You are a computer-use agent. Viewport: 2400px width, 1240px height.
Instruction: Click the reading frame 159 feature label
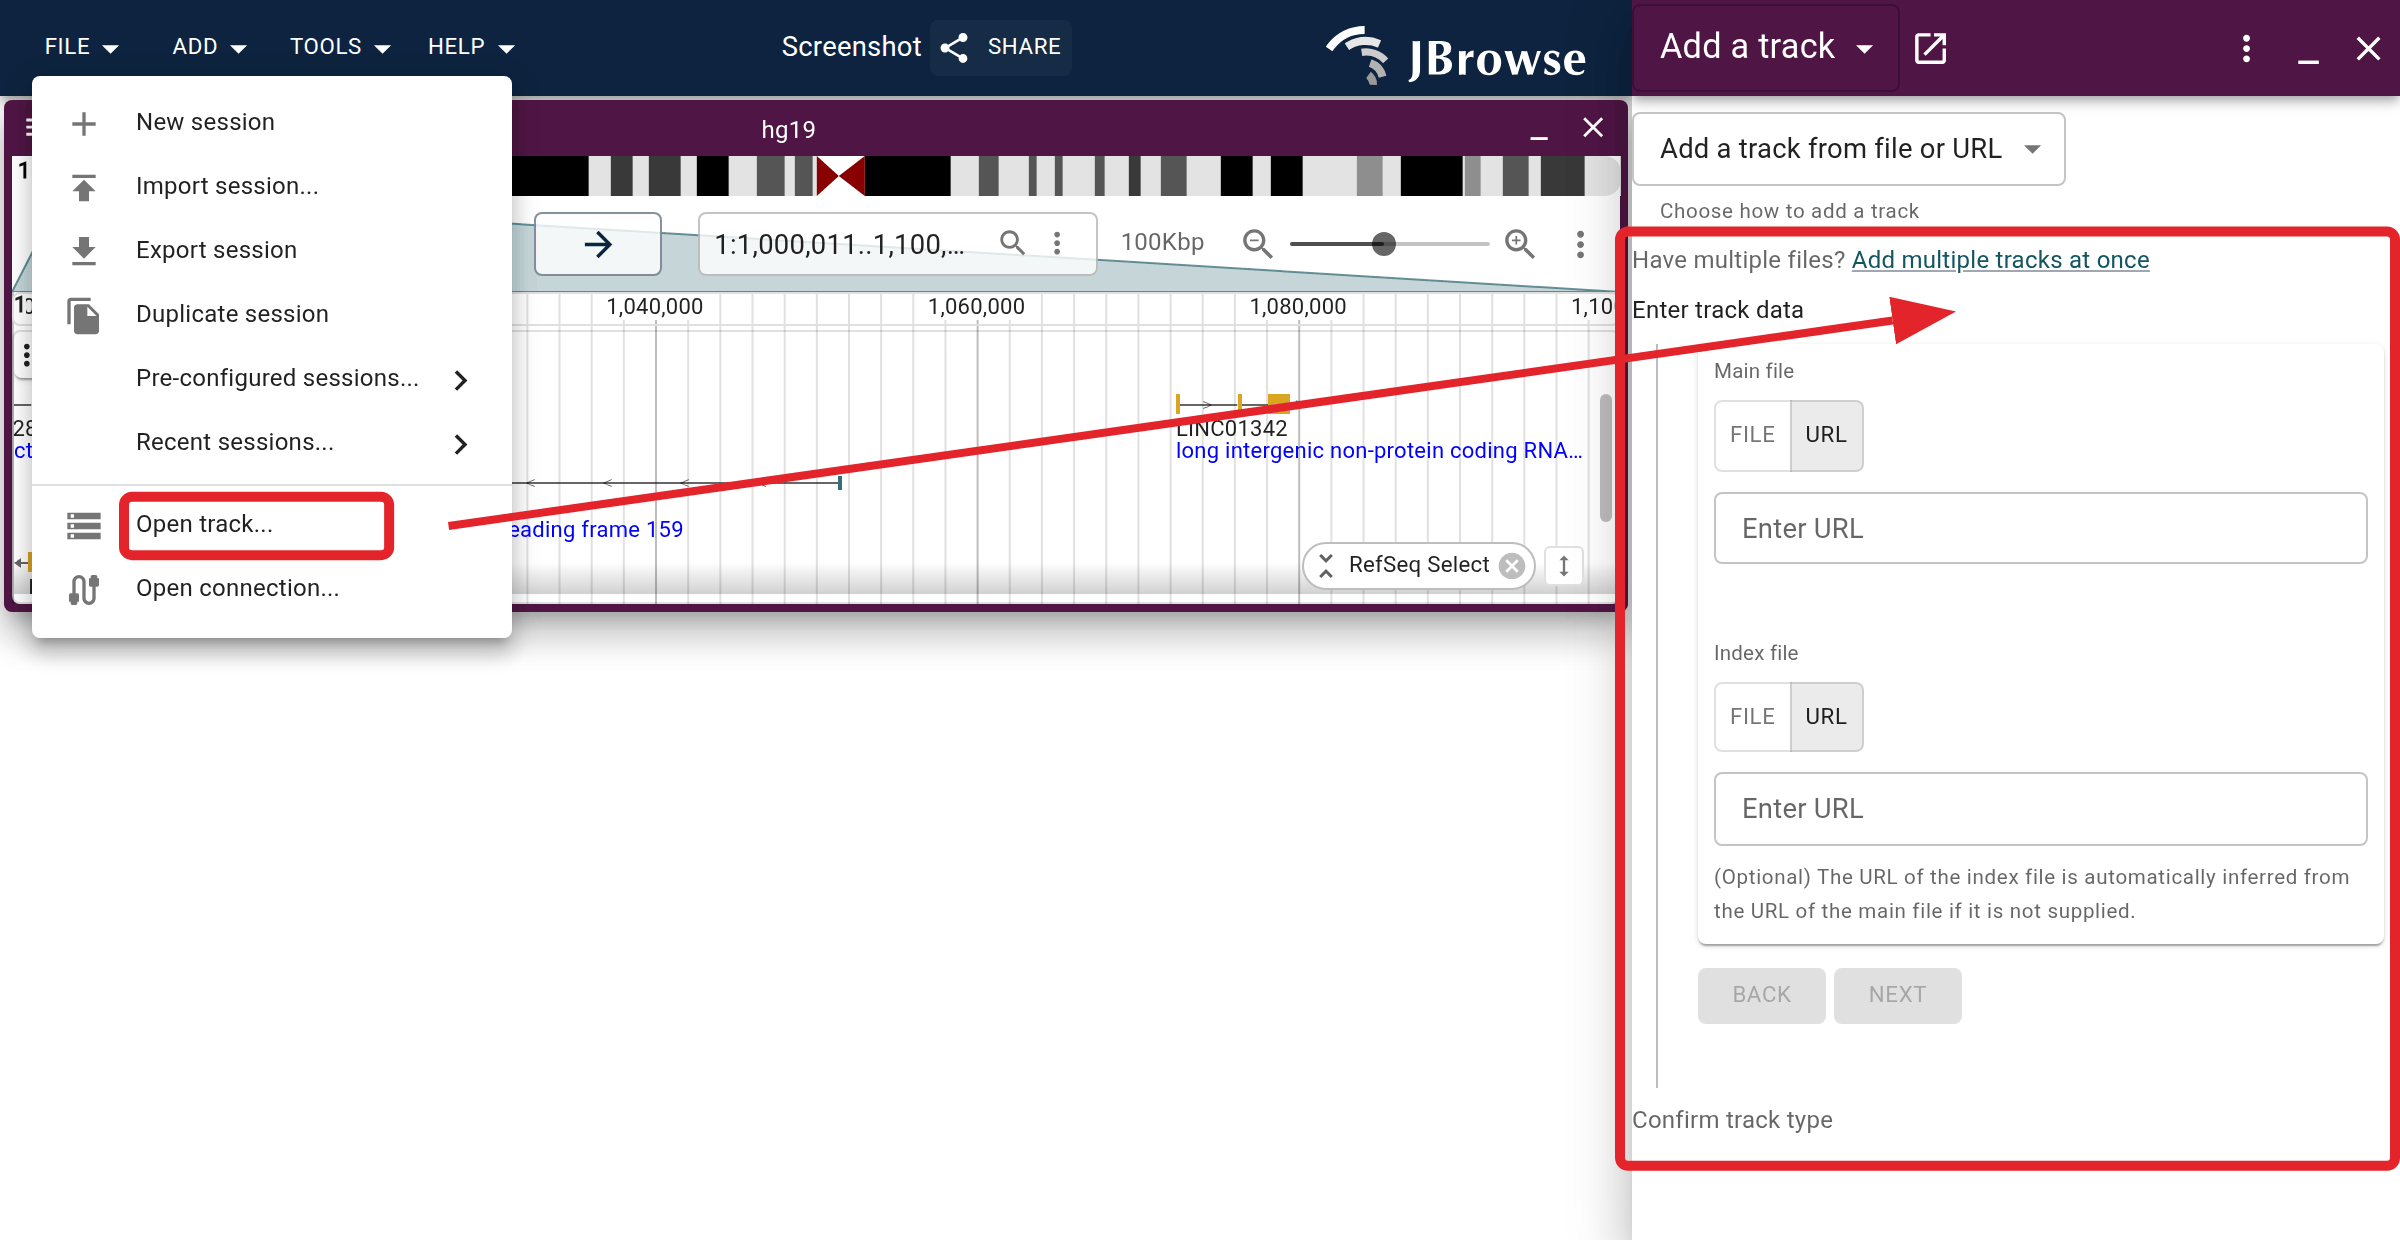597,530
